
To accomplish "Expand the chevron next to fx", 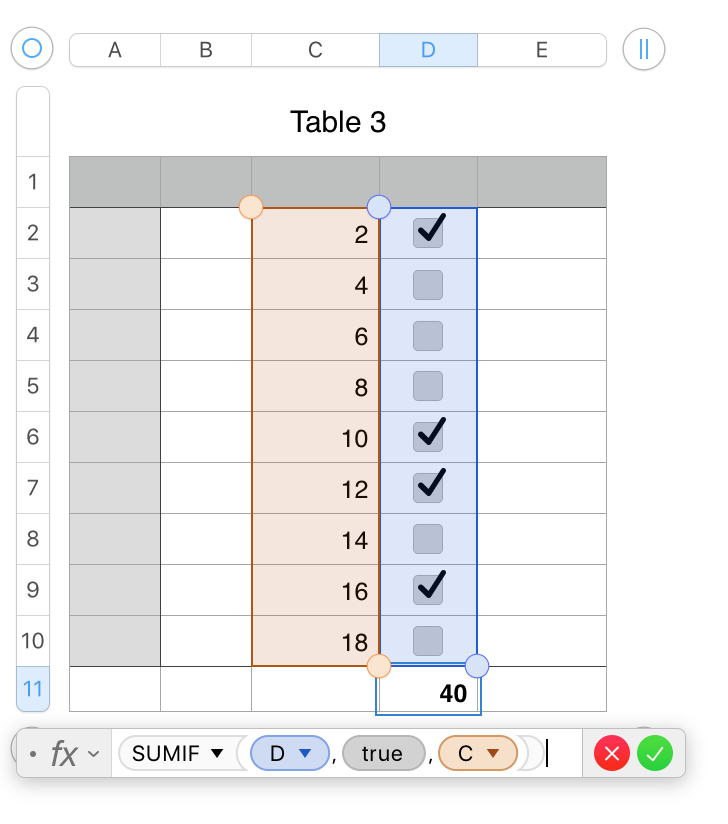I will [93, 754].
